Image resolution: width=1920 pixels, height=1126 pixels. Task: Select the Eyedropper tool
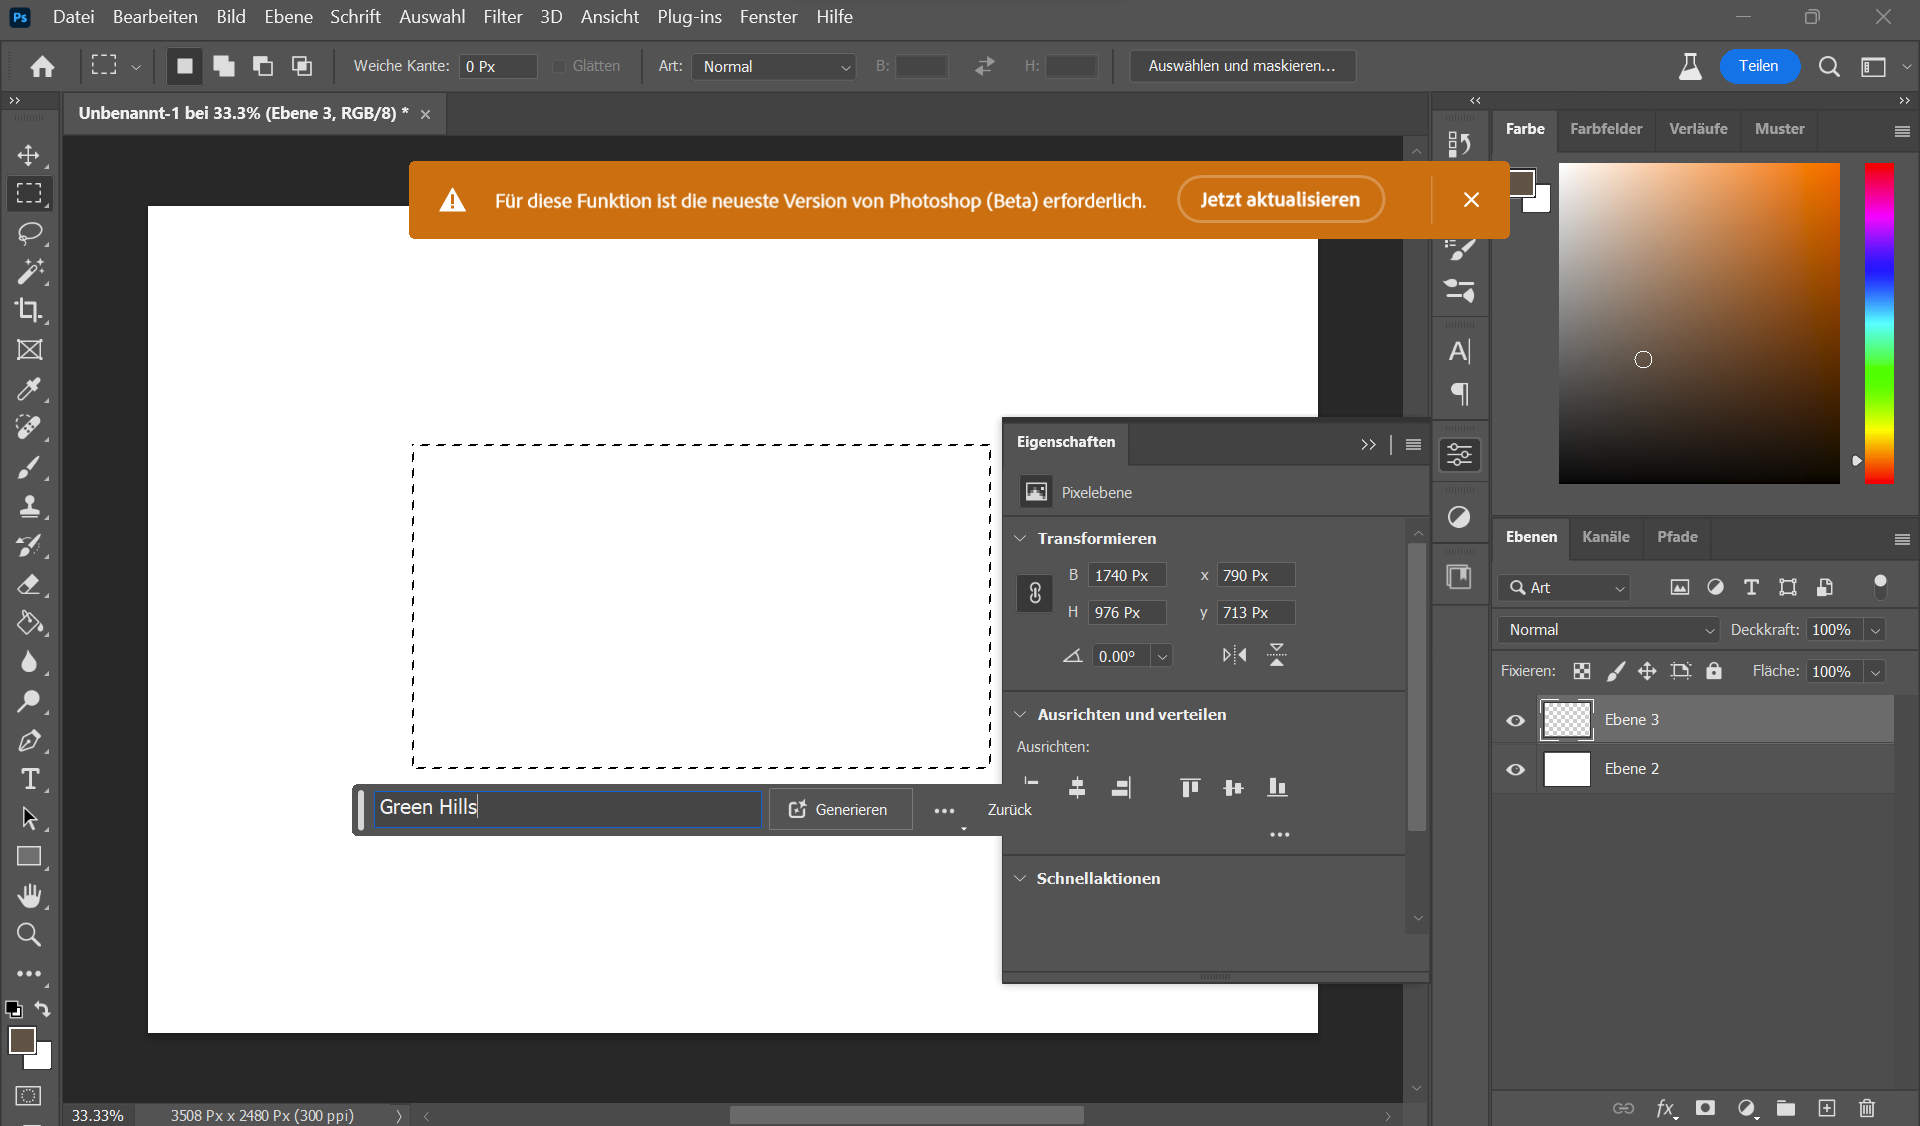29,389
